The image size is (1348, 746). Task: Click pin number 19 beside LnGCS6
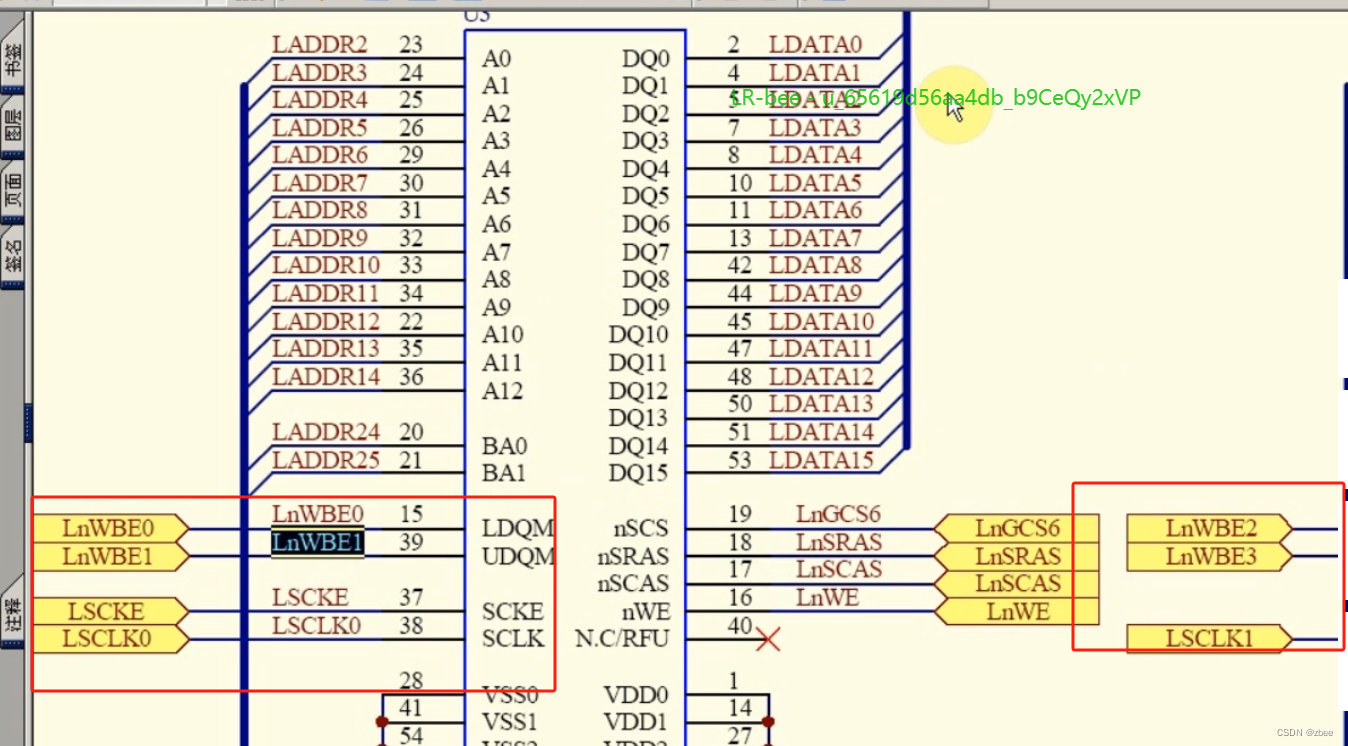(740, 514)
